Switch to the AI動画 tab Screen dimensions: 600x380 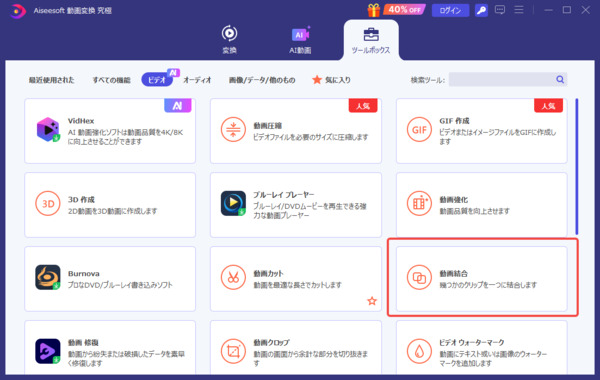[x=300, y=39]
